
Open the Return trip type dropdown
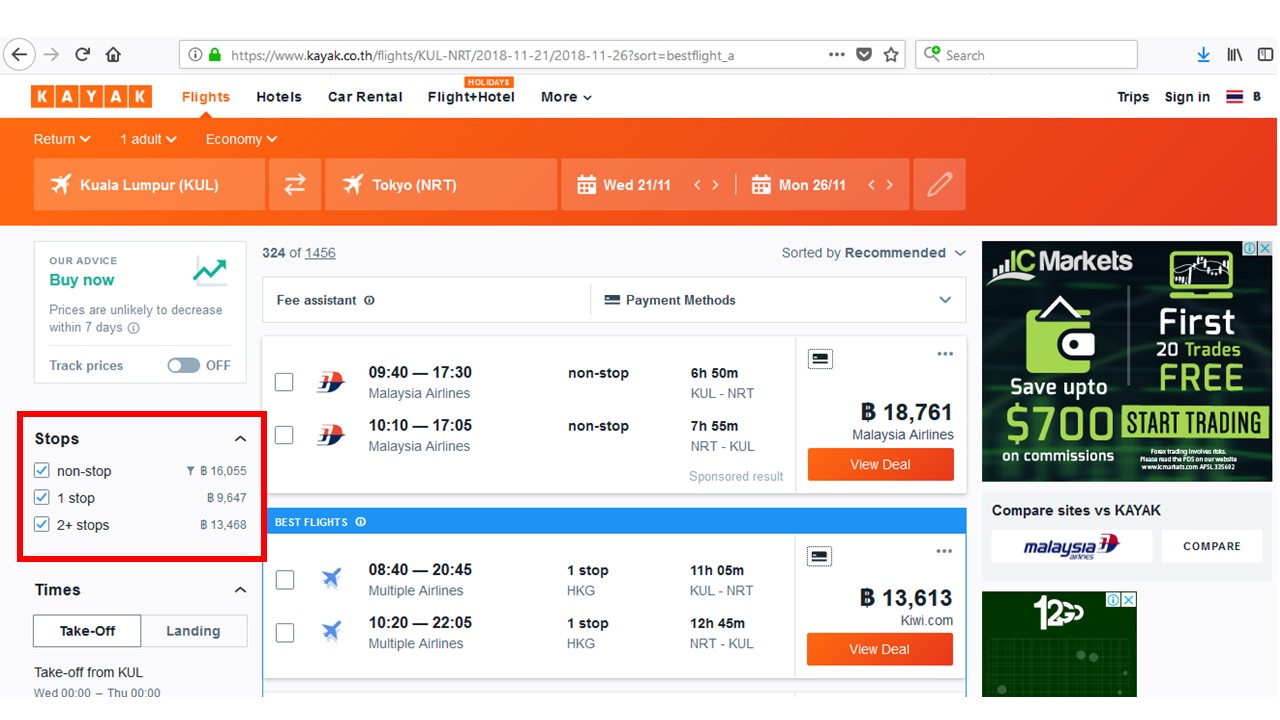(62, 139)
